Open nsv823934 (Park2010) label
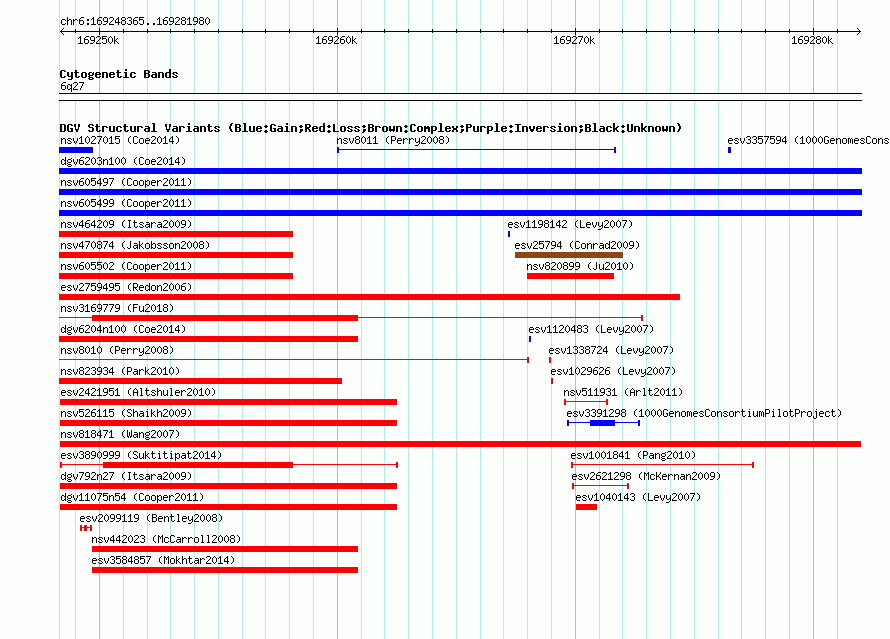The image size is (890, 639). pos(120,371)
